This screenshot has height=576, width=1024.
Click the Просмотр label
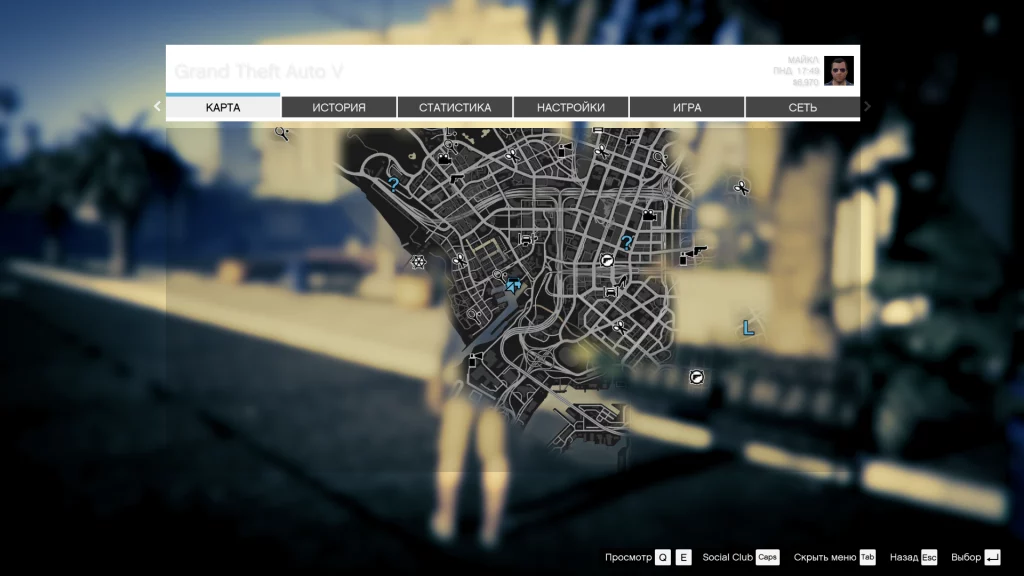[x=628, y=557]
